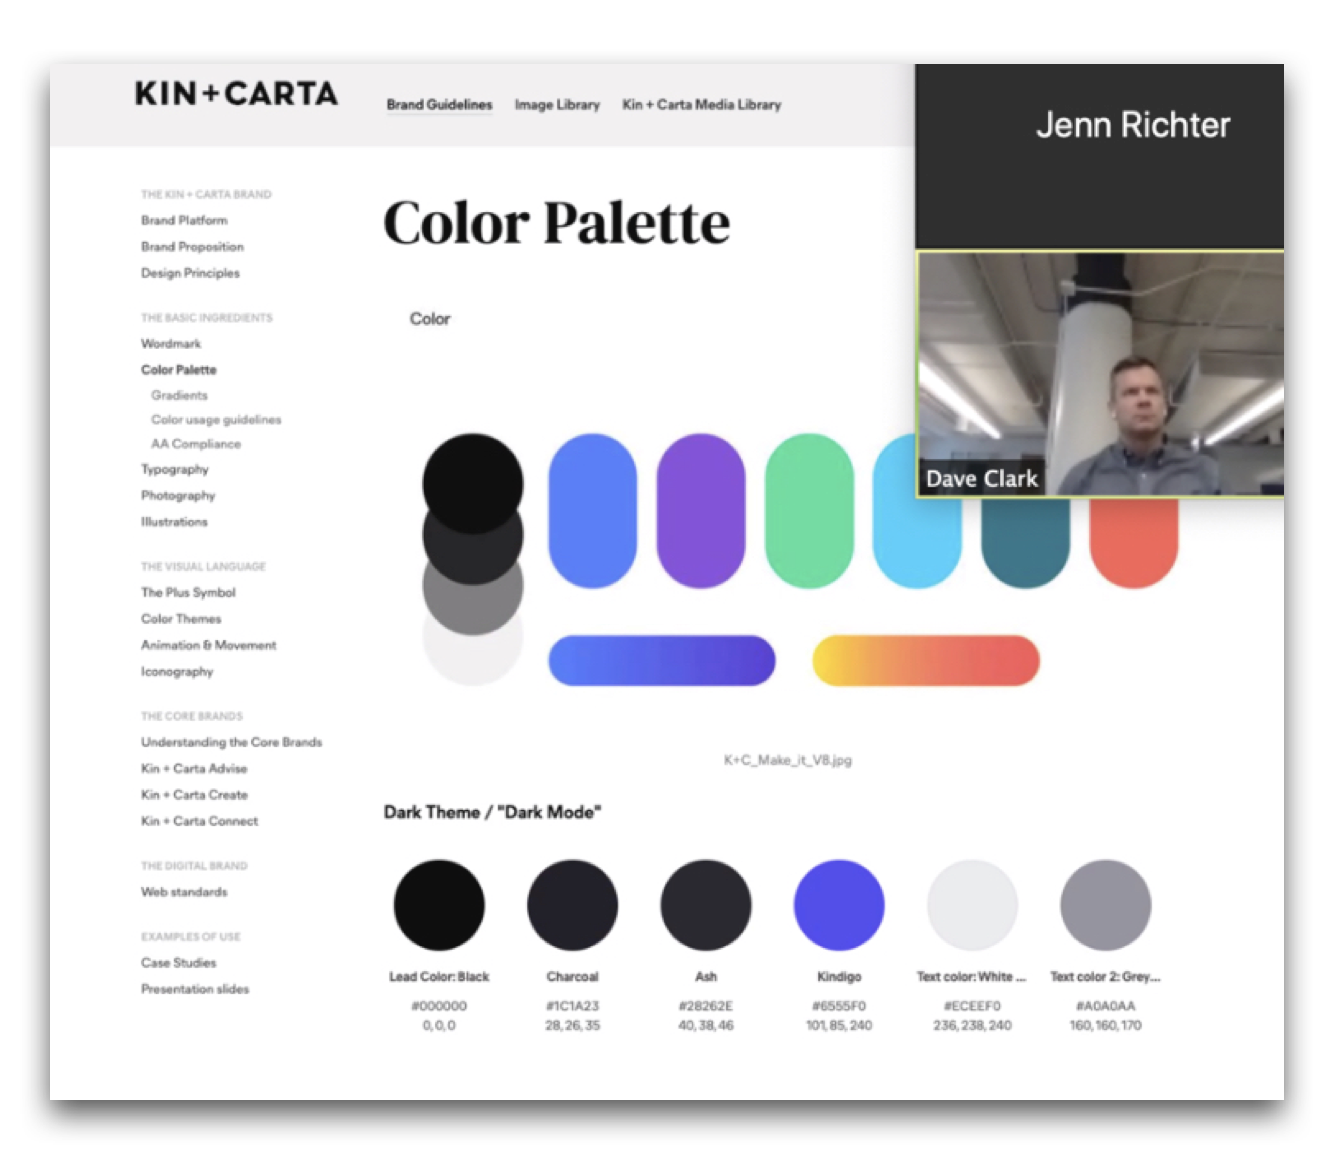1340x1166 pixels.
Task: Open Color usage guidelines sub-item
Action: pyautogui.click(x=216, y=420)
